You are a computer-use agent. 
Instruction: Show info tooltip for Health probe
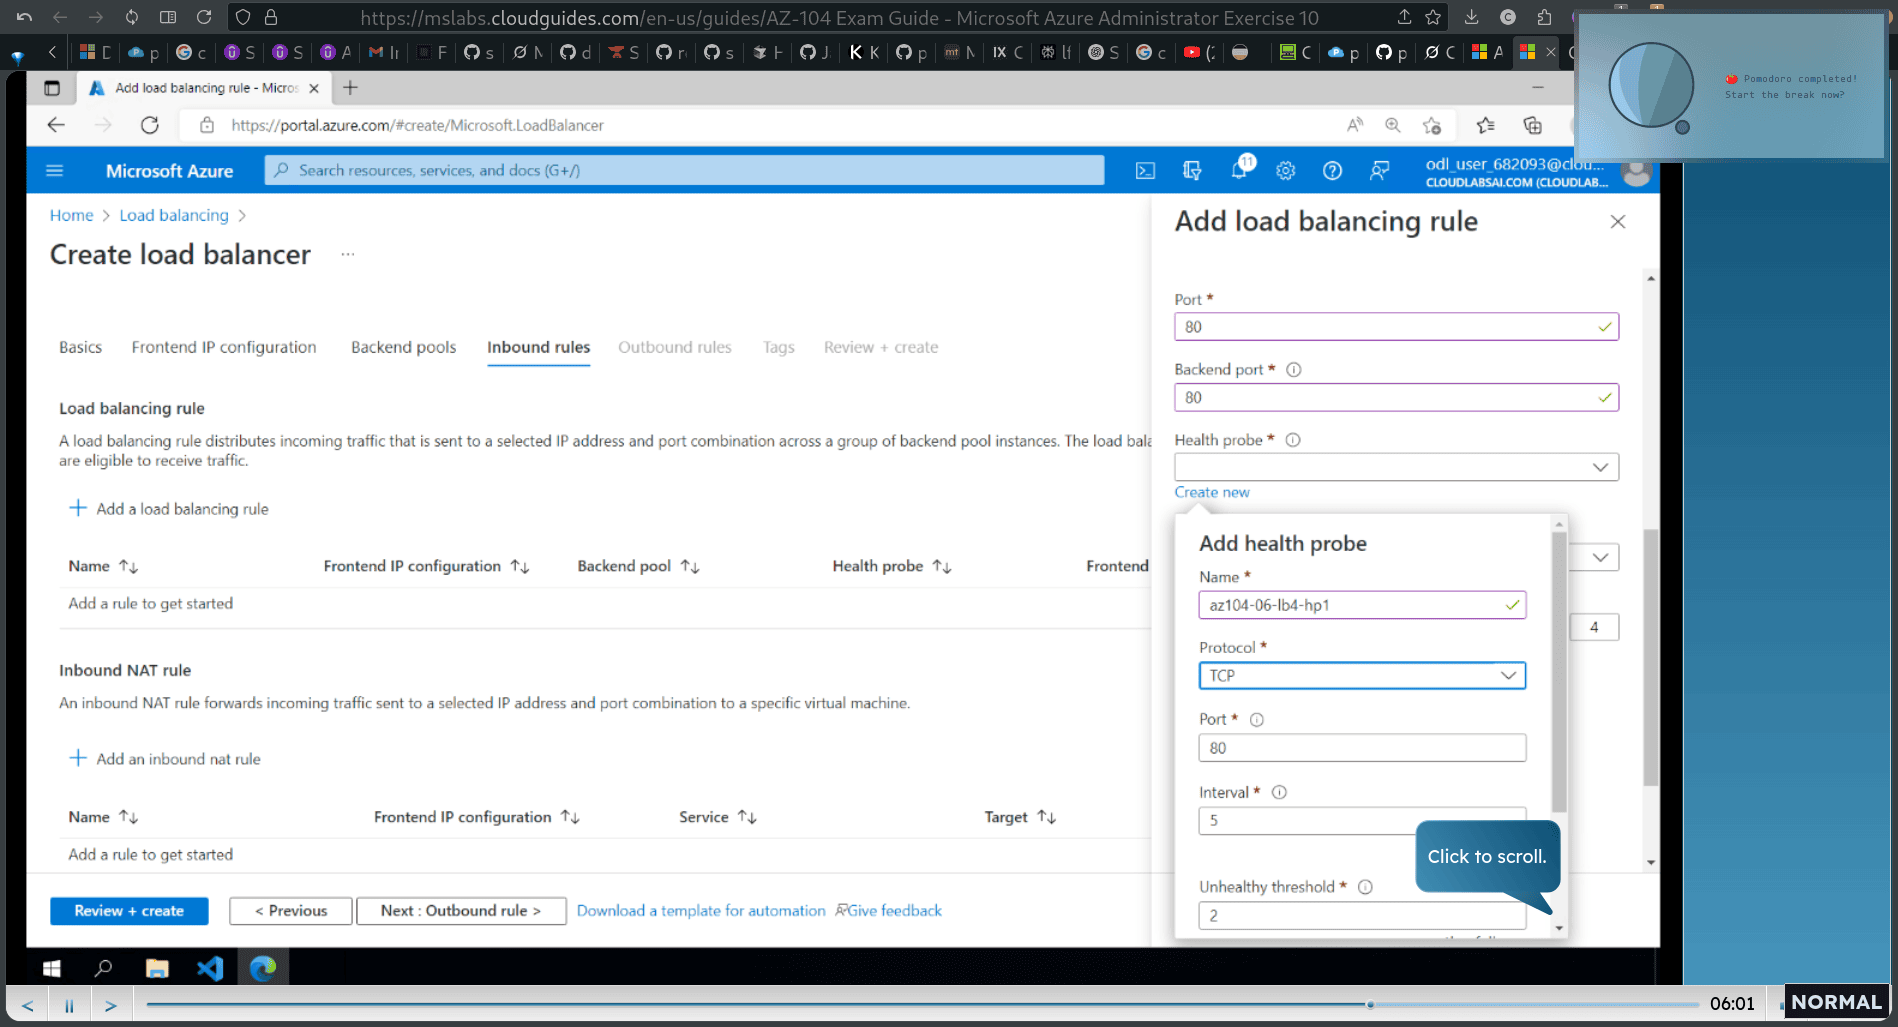pos(1292,440)
